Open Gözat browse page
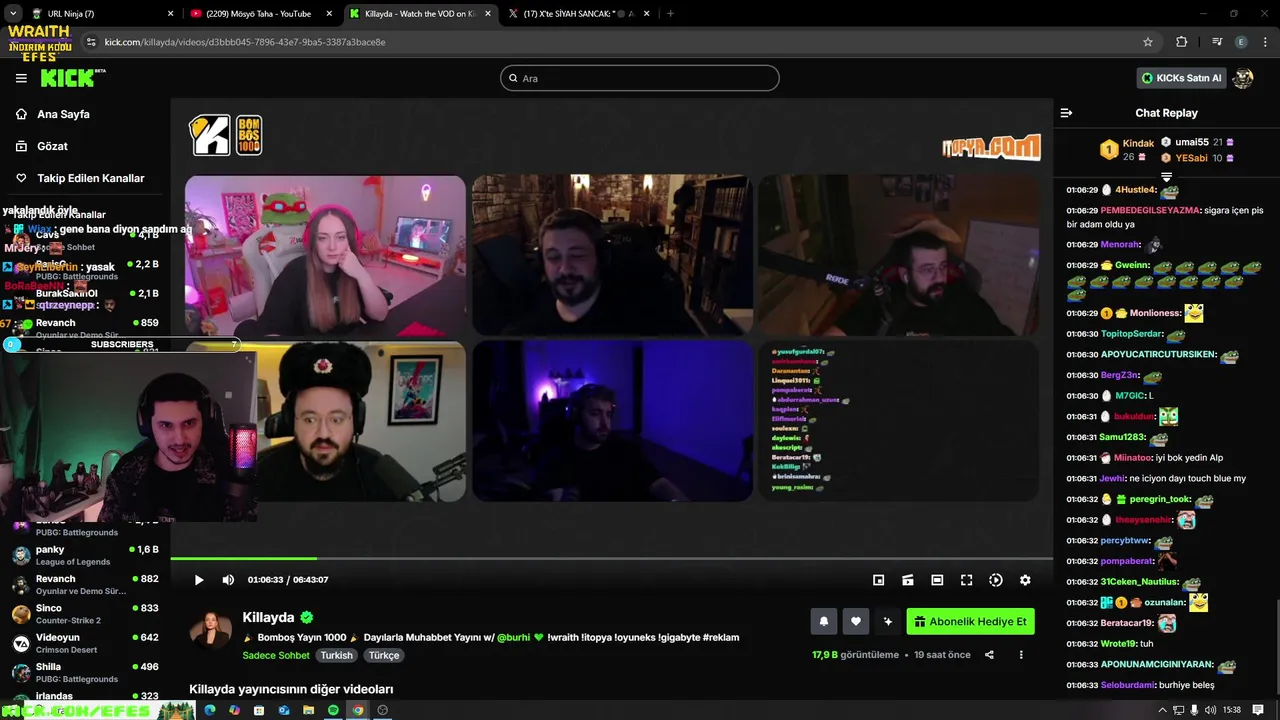Viewport: 1280px width, 720px height. tap(52, 146)
